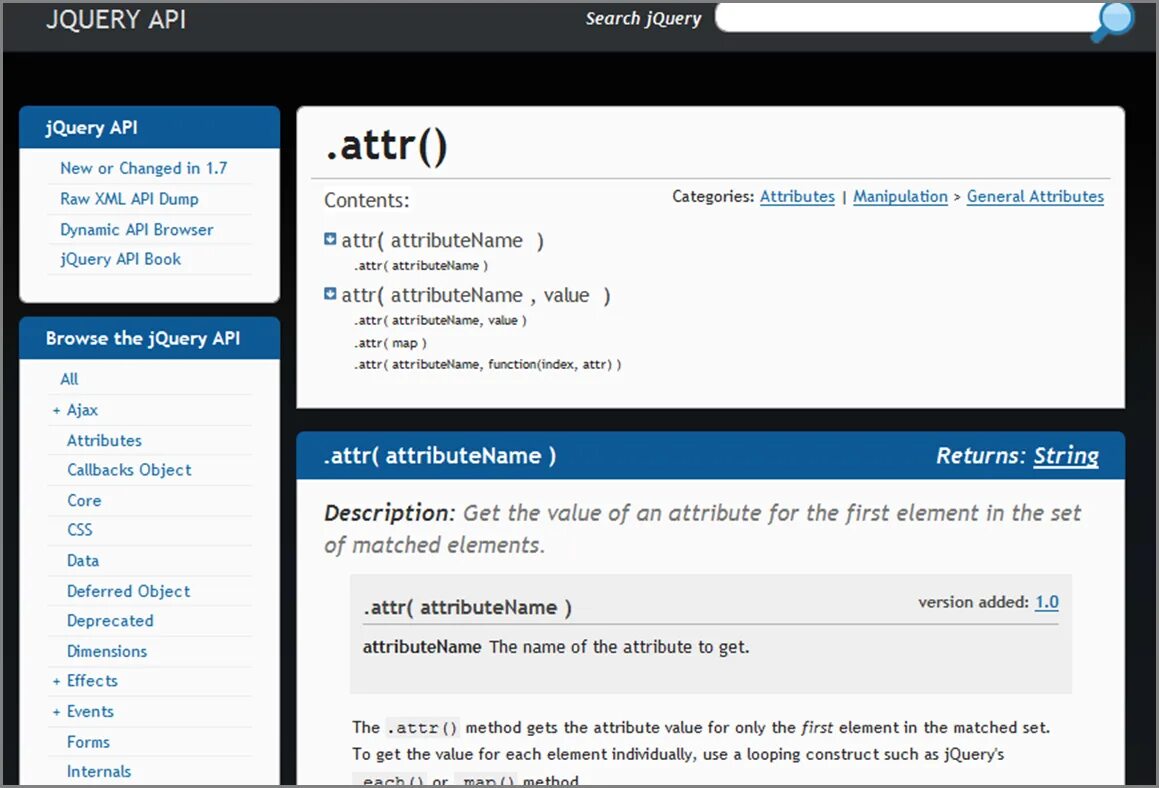
Task: Click the Browse the jQuery API header
Action: click(x=149, y=338)
